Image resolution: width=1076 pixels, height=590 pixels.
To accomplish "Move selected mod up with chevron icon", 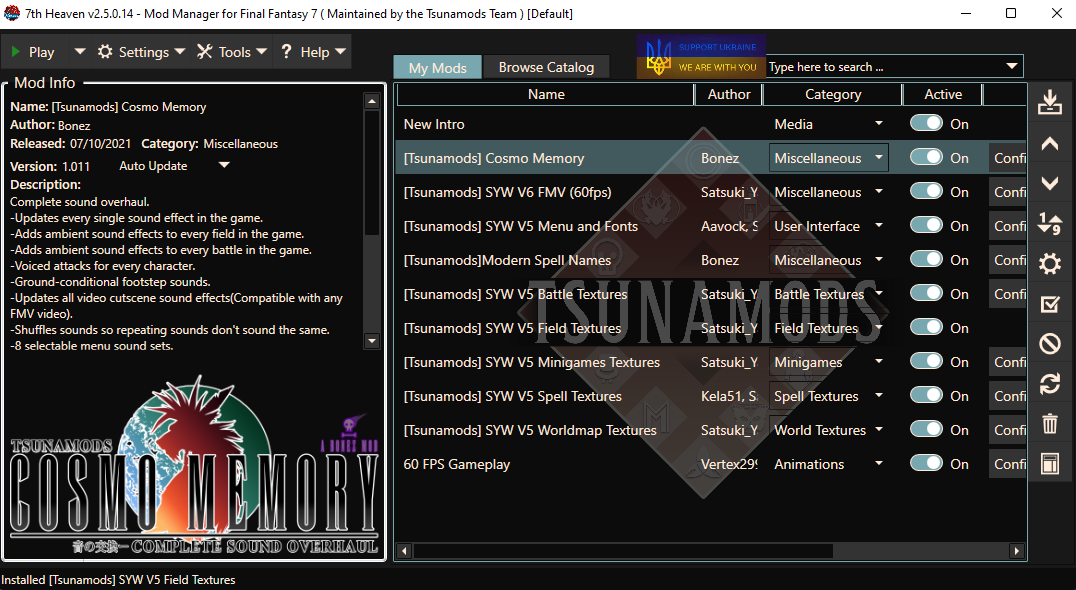I will click(1050, 143).
